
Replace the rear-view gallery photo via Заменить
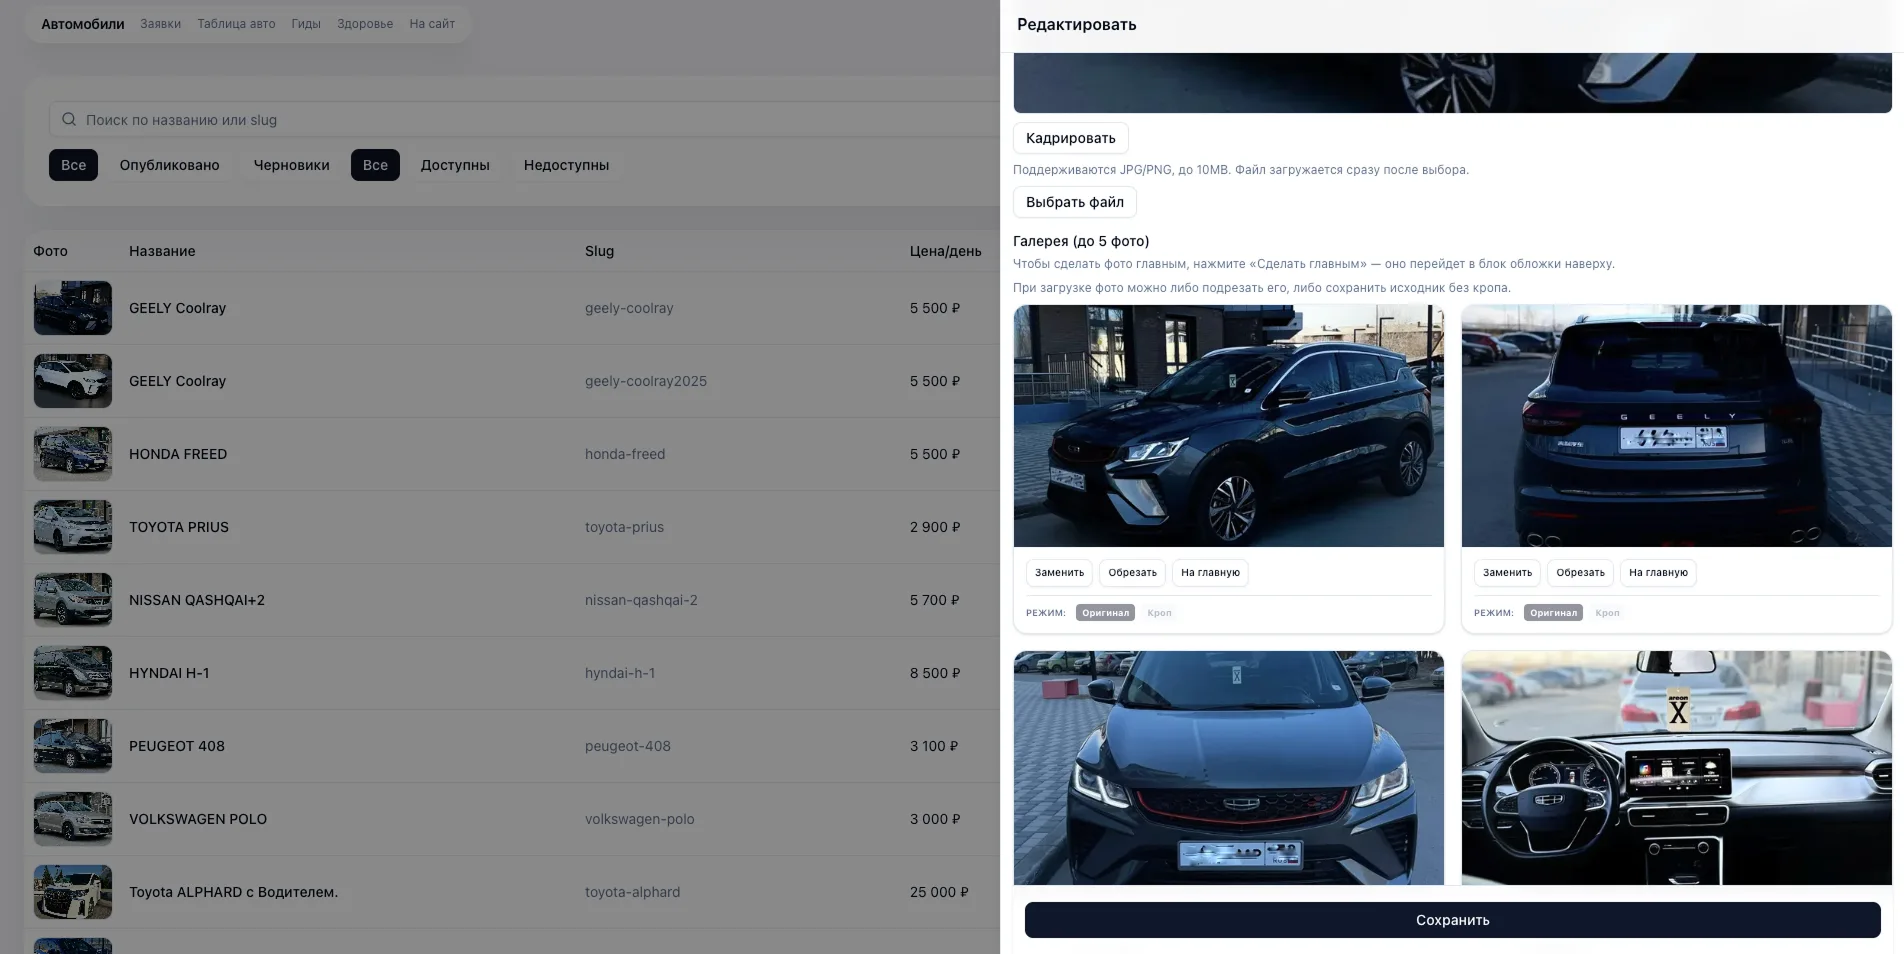pos(1507,573)
